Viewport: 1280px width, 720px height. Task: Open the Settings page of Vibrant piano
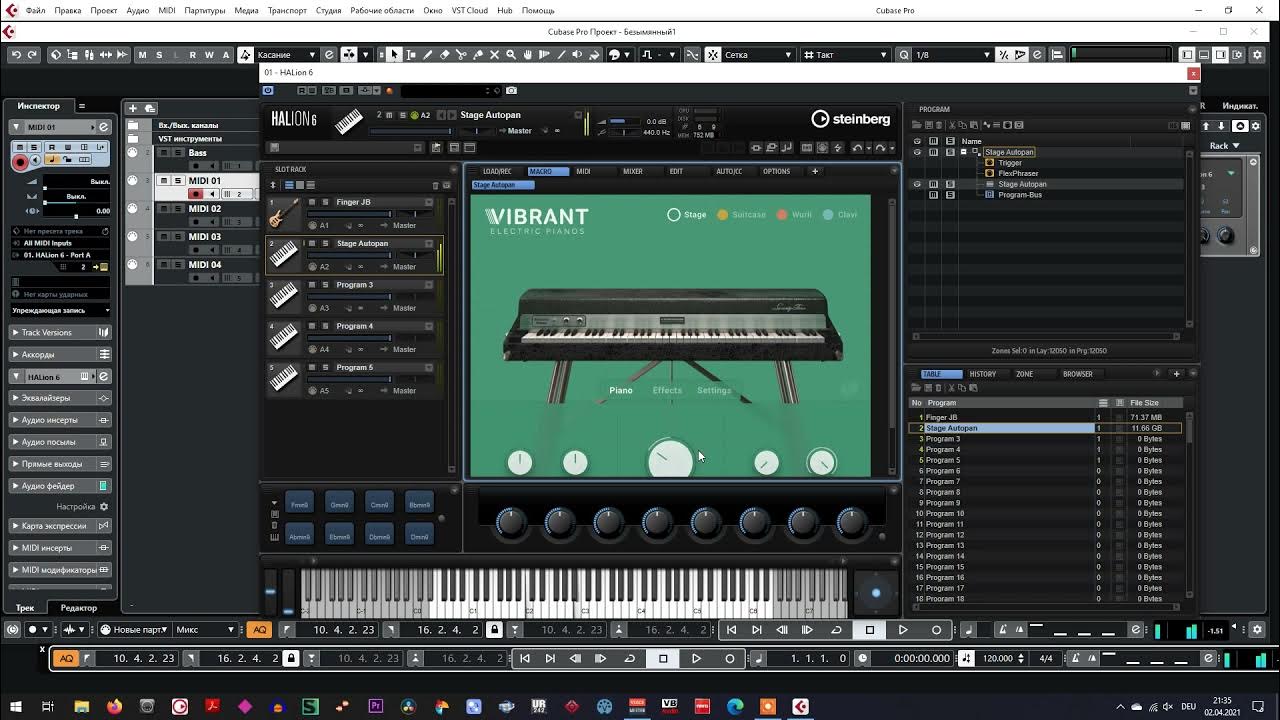714,390
